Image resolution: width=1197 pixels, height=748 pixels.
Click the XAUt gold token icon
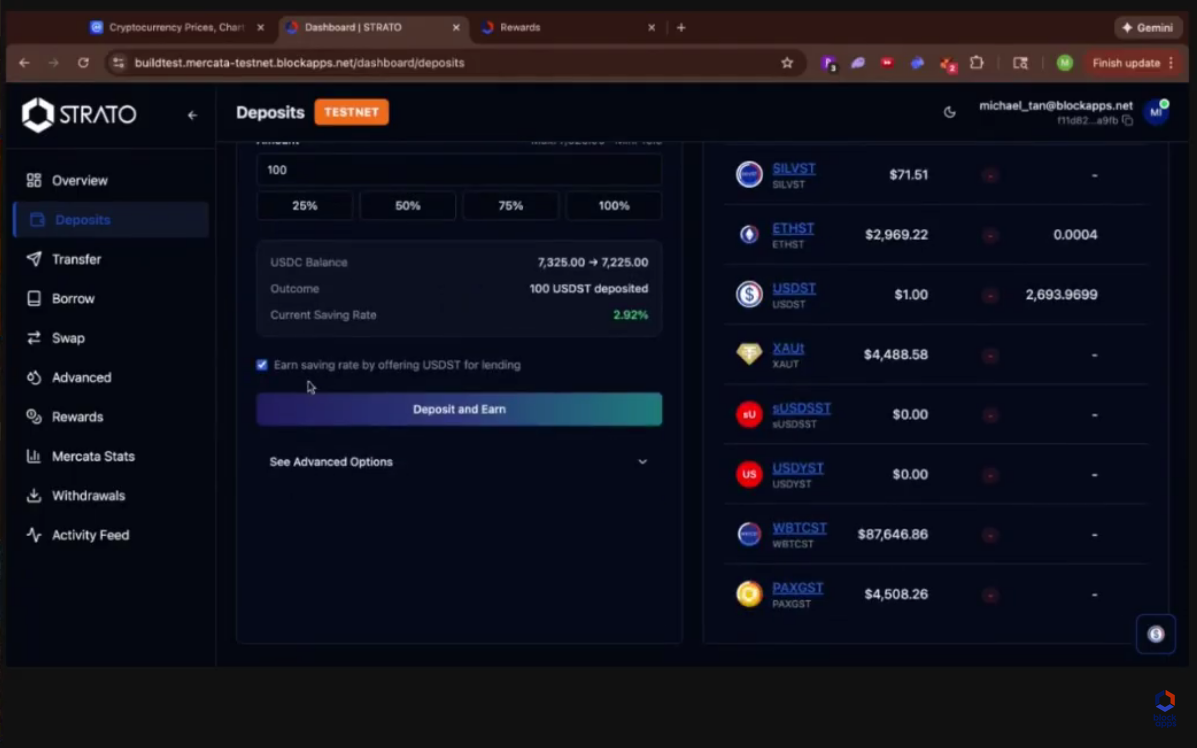[749, 354]
